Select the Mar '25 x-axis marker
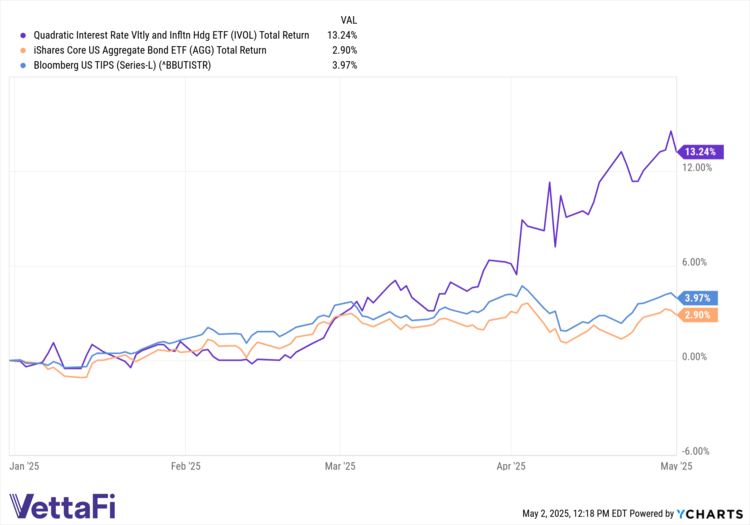Viewport: 750px width, 525px height. [340, 466]
